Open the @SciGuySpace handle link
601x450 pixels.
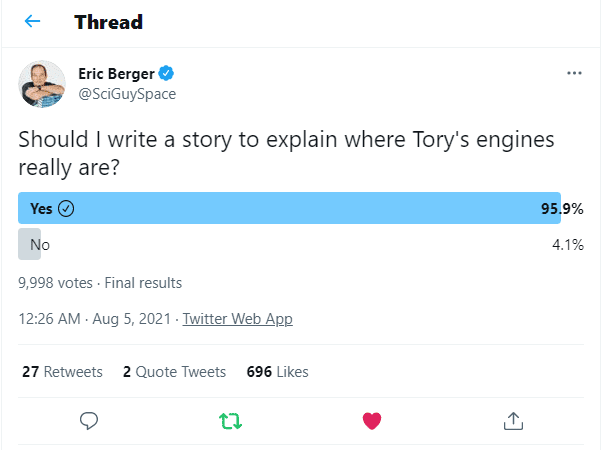[125, 93]
